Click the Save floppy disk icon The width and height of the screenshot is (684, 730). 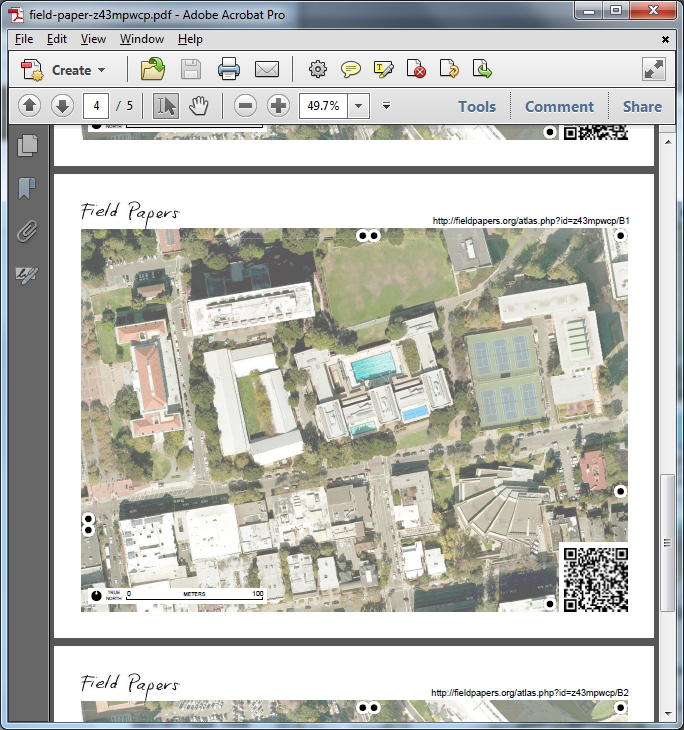pyautogui.click(x=191, y=69)
